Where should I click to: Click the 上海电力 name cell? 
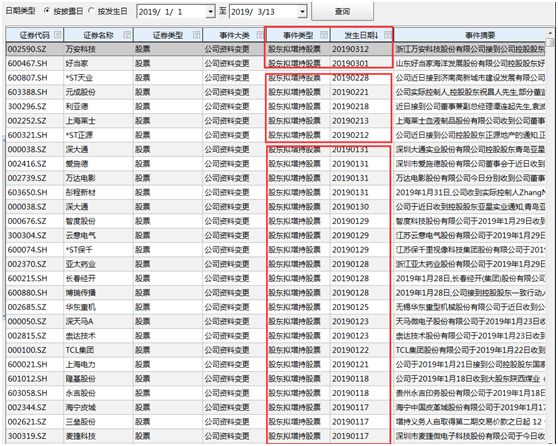[x=98, y=364]
